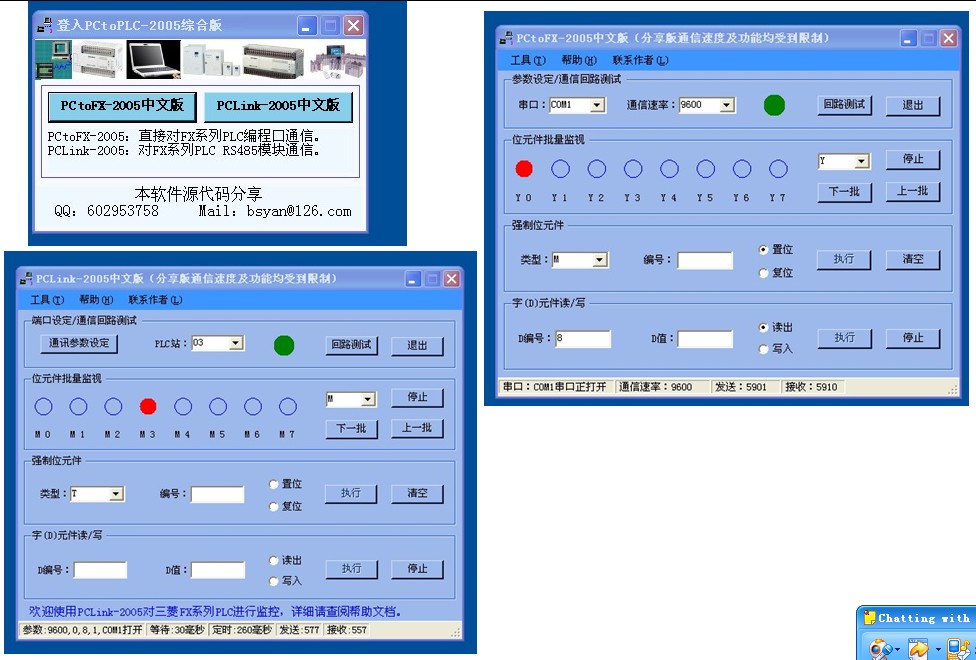Viewport: 976px width, 660px height.
Task: Click the Chatting with window icon
Action: coord(870,618)
